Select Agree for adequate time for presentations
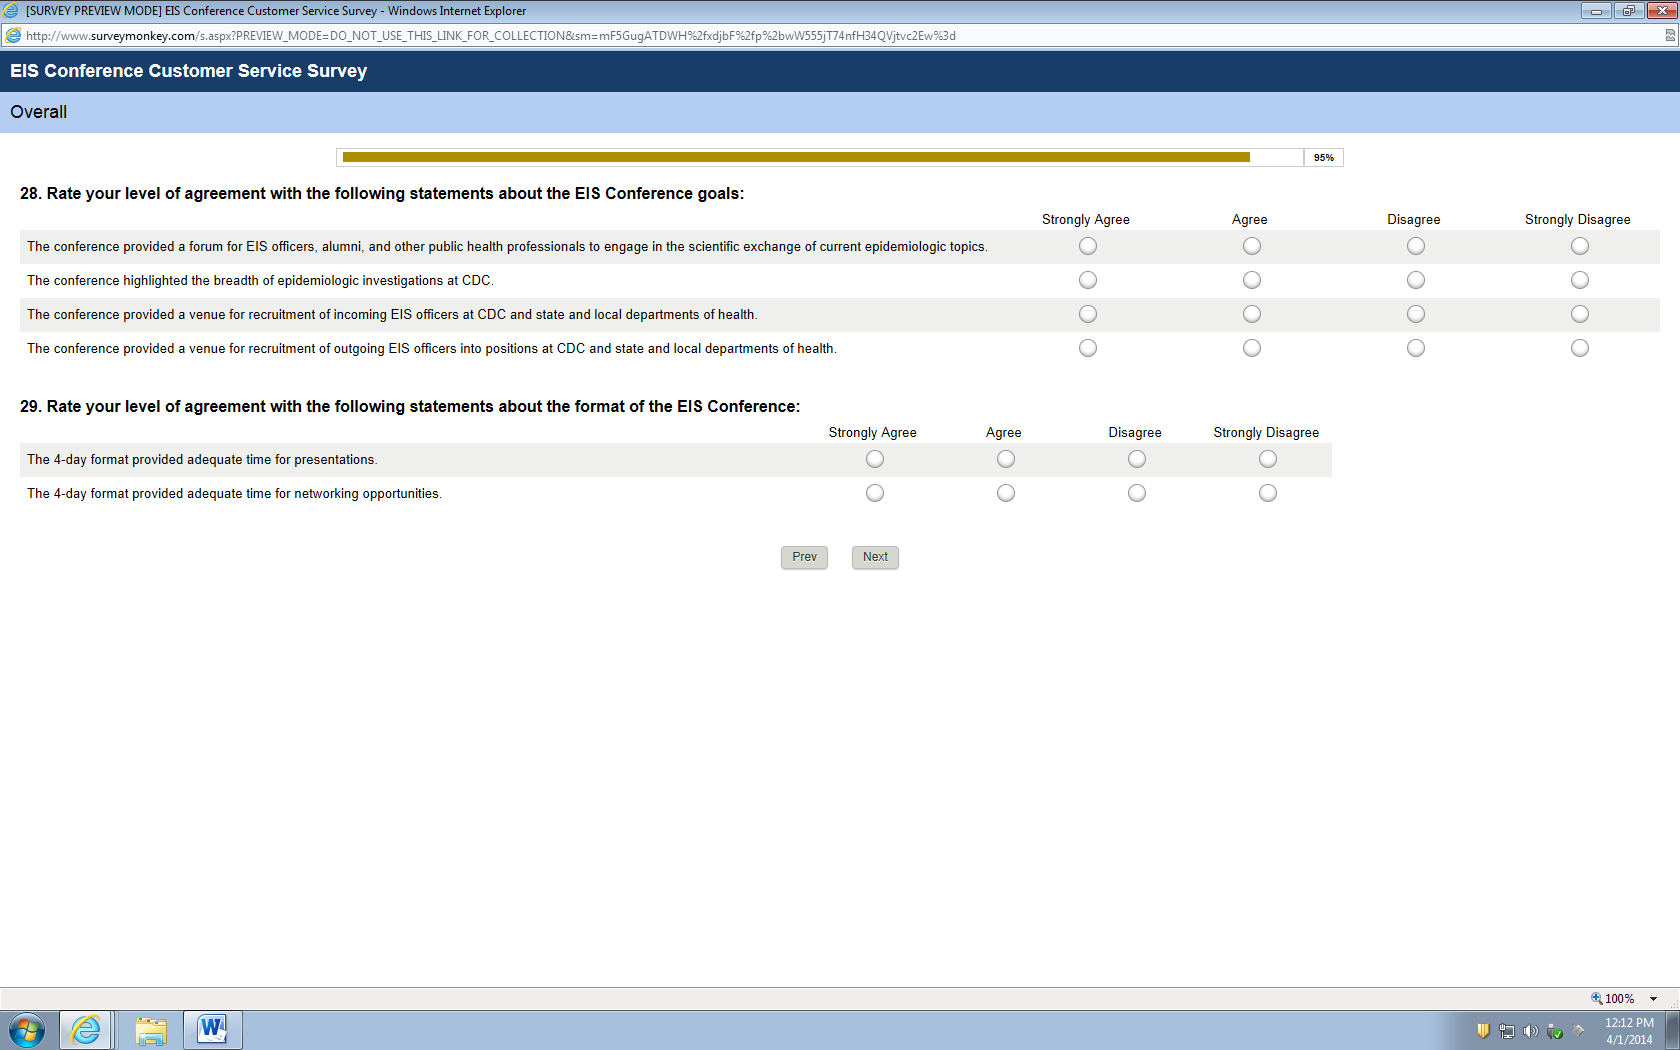Viewport: 1680px width, 1050px height. [1006, 459]
